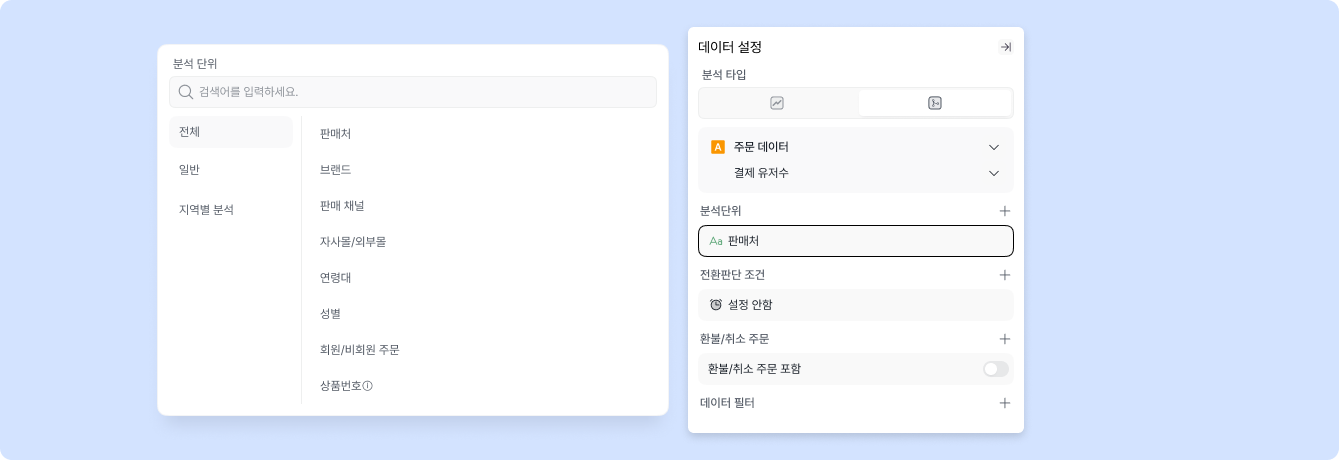Click the 설정 안함 condition field
This screenshot has height=460, width=1339.
coord(855,305)
